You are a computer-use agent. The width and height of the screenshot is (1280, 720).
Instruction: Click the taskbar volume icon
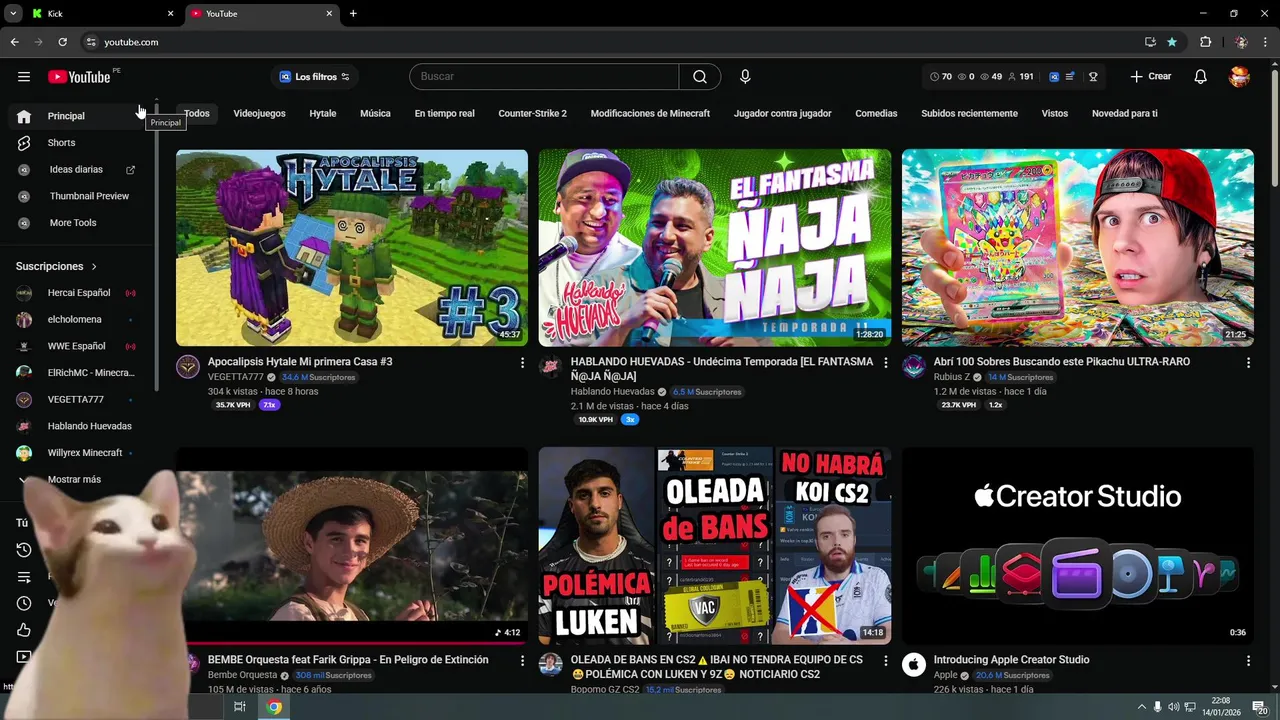tap(1173, 707)
